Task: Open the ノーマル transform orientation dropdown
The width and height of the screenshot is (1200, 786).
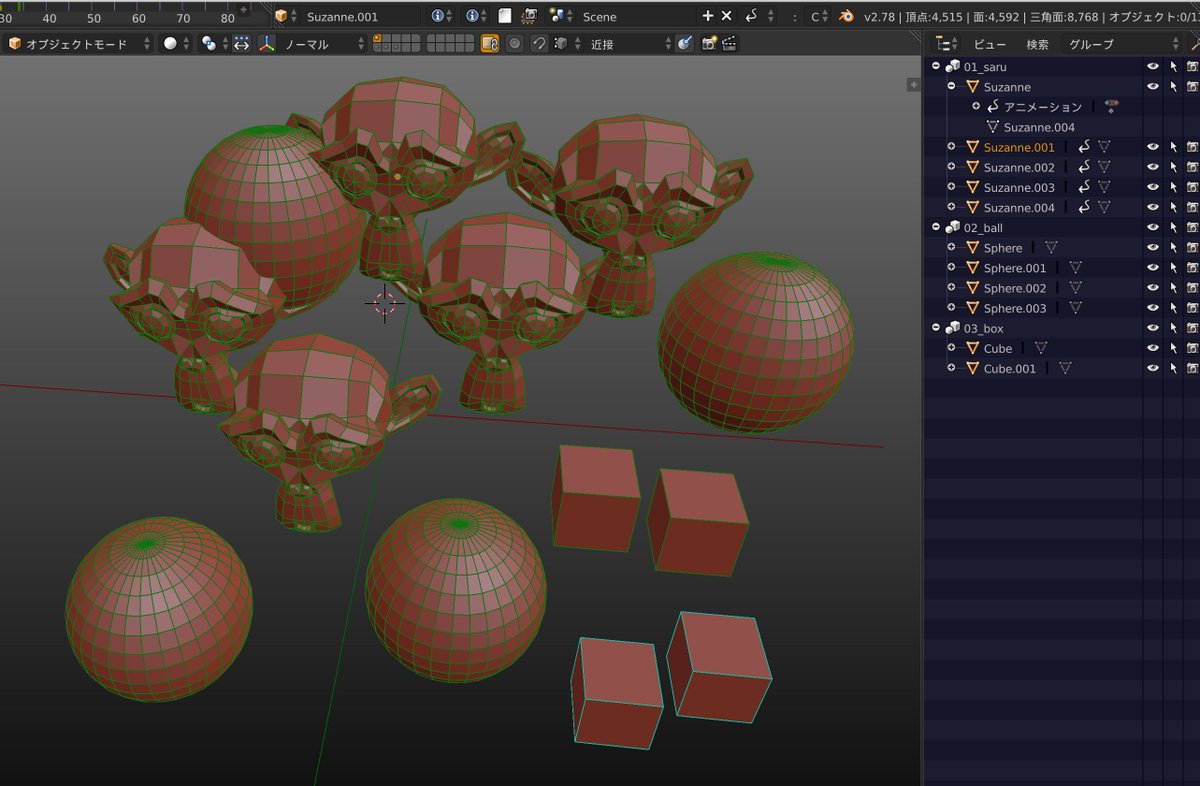Action: pyautogui.click(x=324, y=44)
